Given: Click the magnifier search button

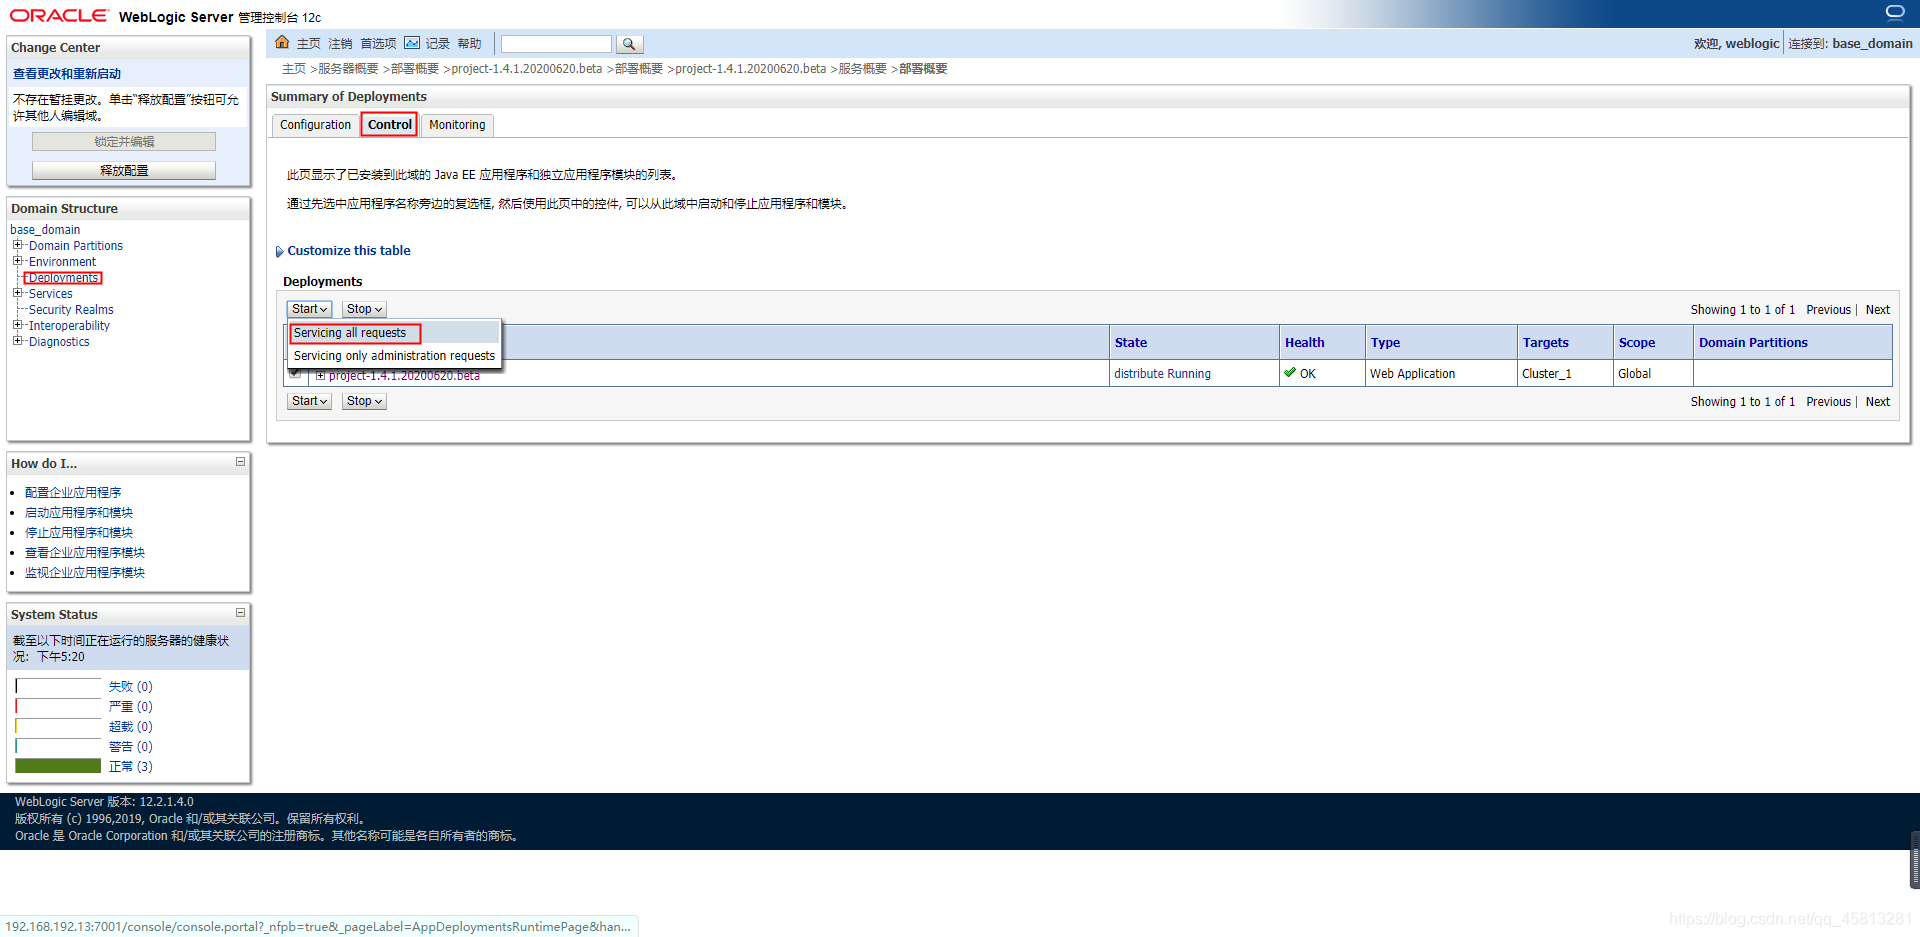Looking at the screenshot, I should 629,44.
